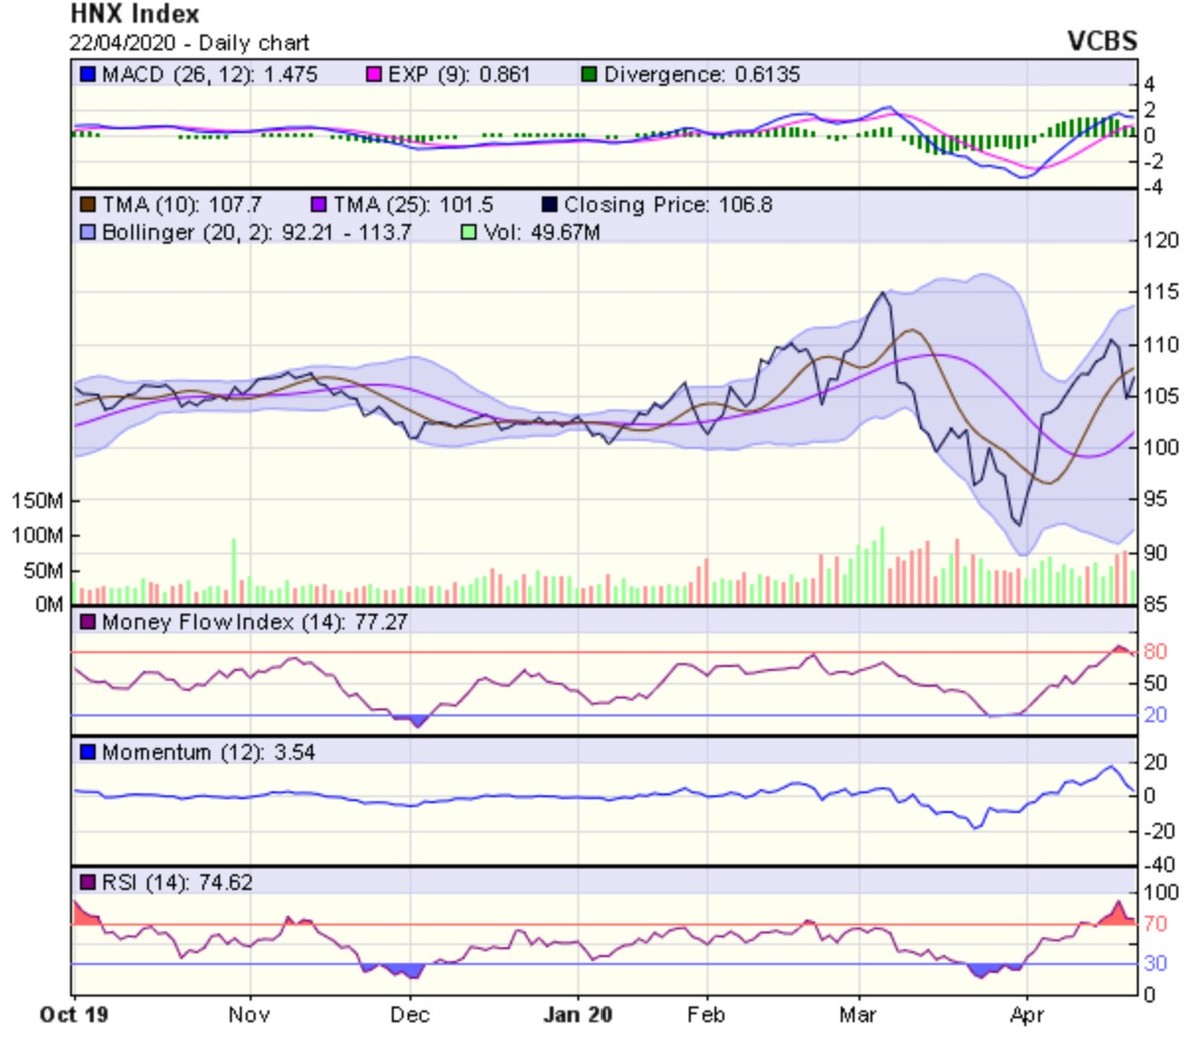Image resolution: width=1200 pixels, height=1038 pixels.
Task: Click the Jan 20 date axis label
Action: click(x=578, y=1015)
